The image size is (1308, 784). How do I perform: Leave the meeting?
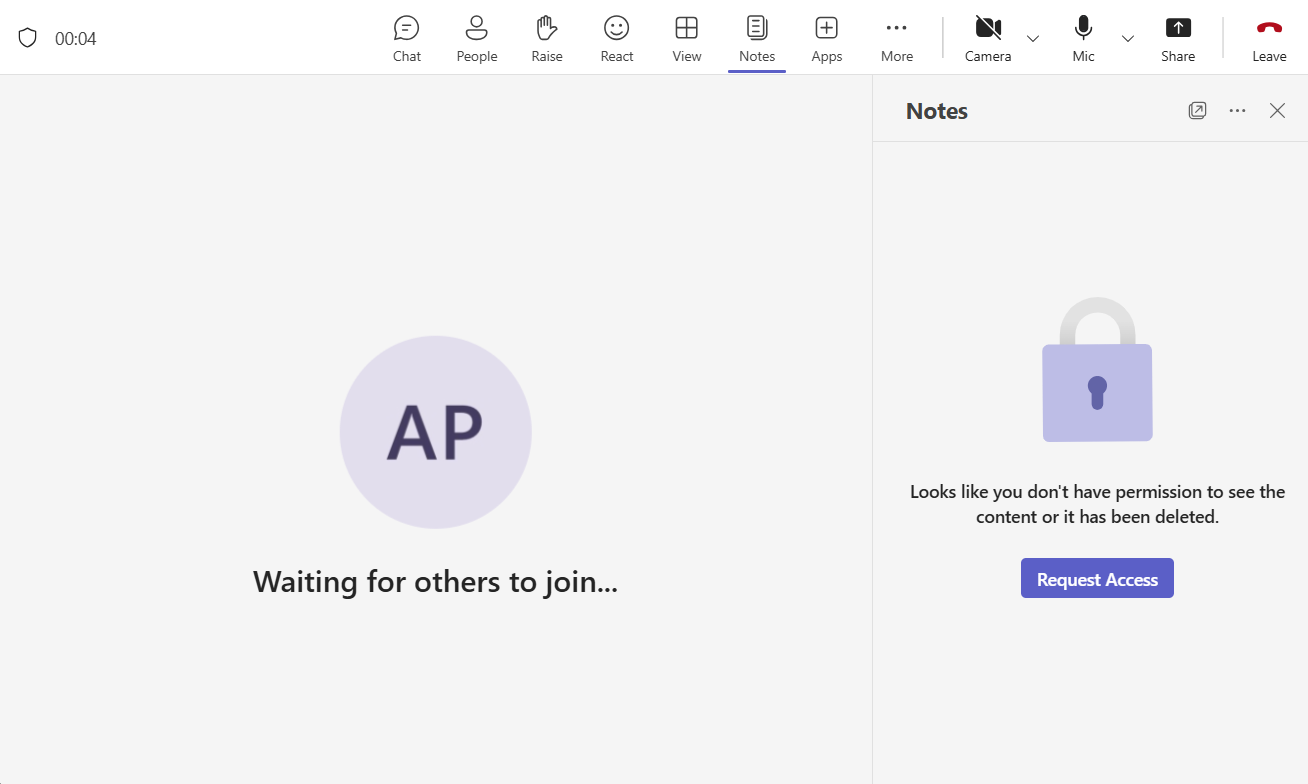point(1269,39)
